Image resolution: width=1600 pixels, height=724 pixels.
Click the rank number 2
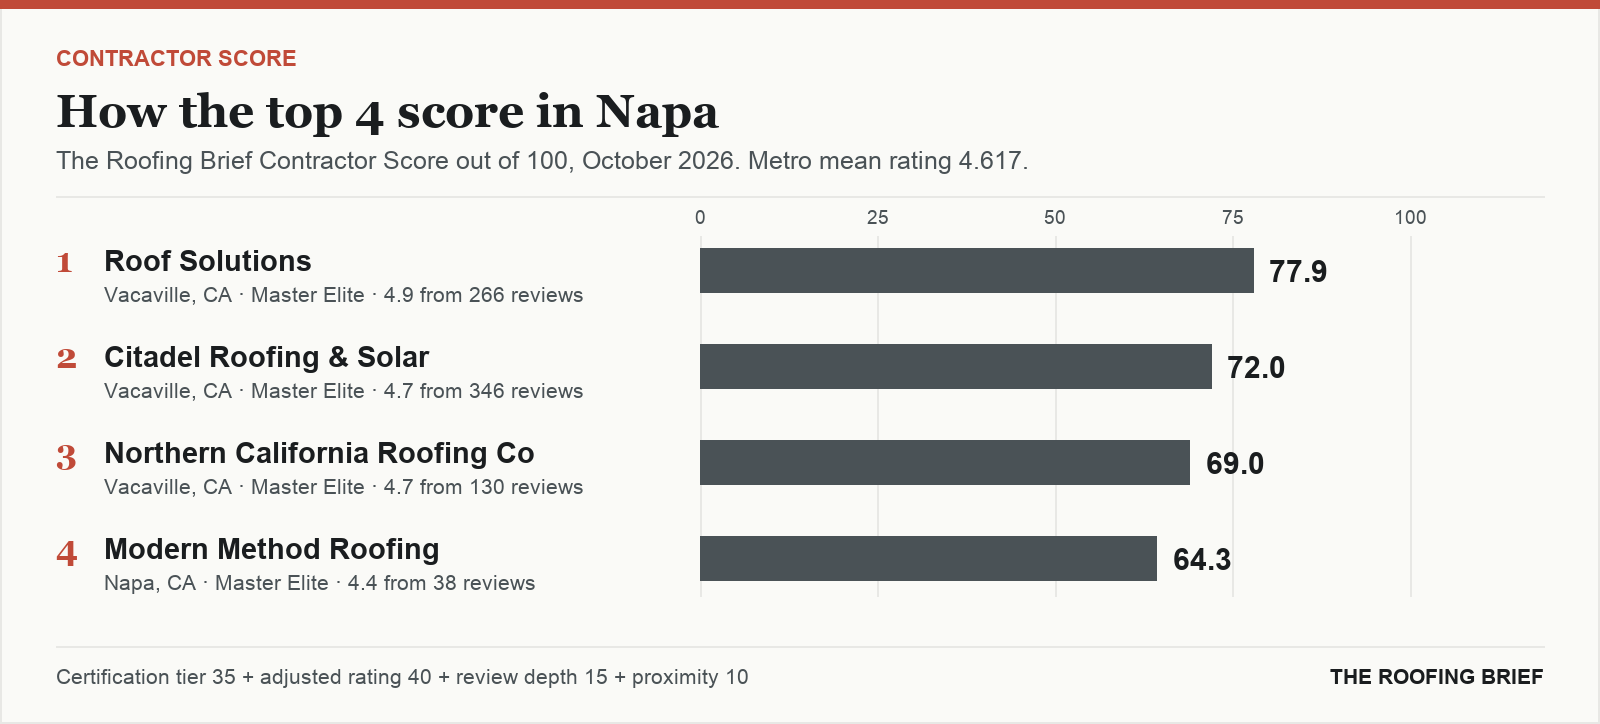66,358
